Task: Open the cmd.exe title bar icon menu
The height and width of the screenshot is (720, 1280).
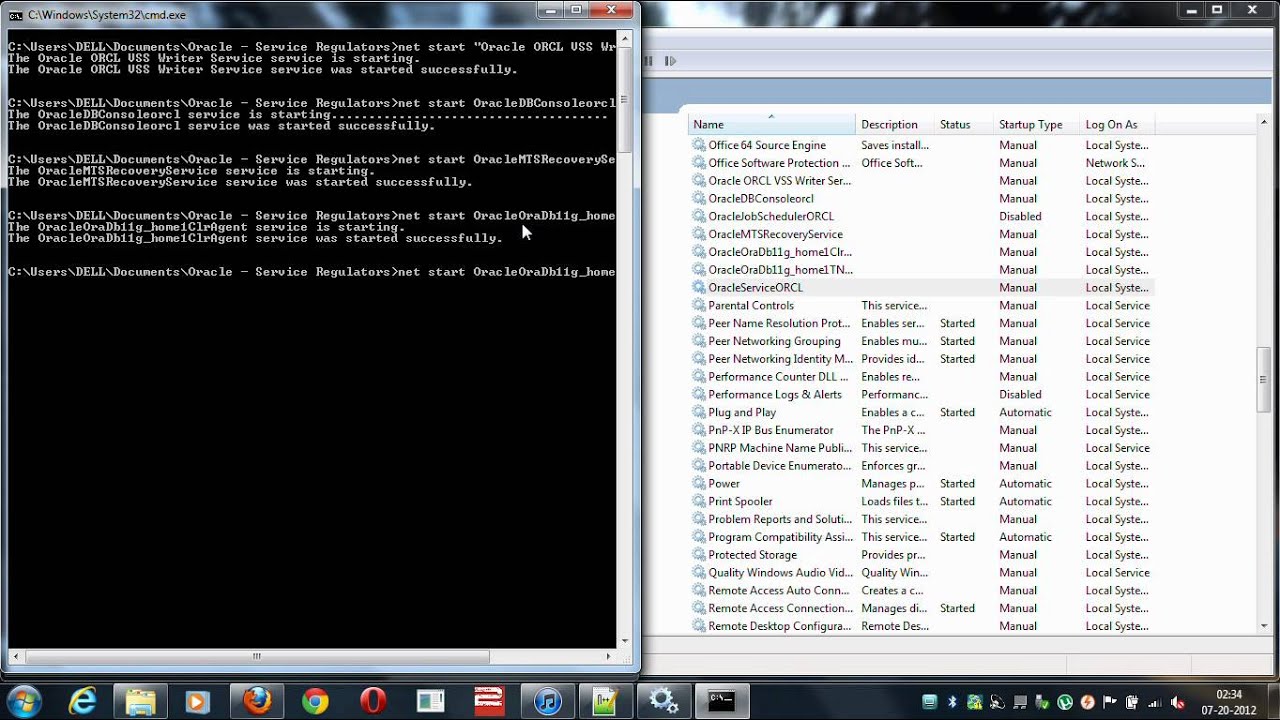Action: point(16,14)
